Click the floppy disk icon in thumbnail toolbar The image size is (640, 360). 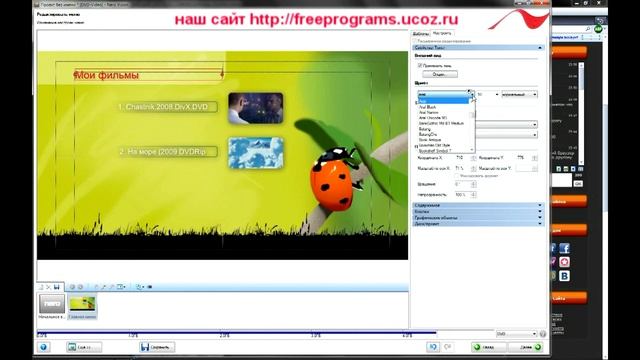click(57, 287)
